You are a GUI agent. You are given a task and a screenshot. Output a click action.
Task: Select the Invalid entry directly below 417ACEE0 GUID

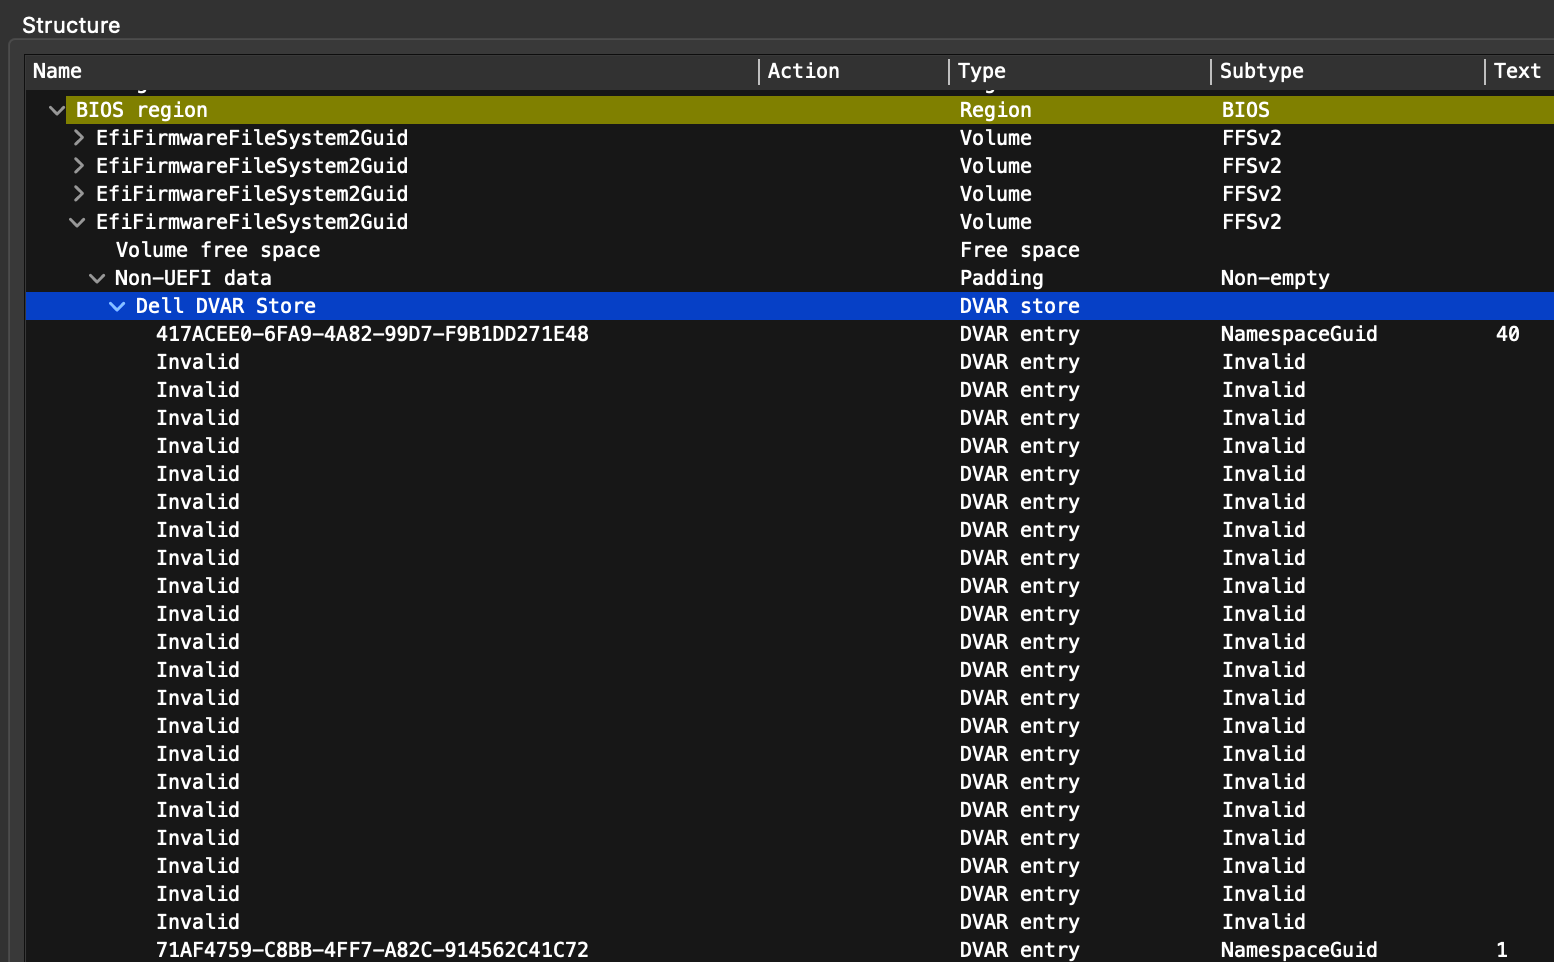(x=198, y=362)
